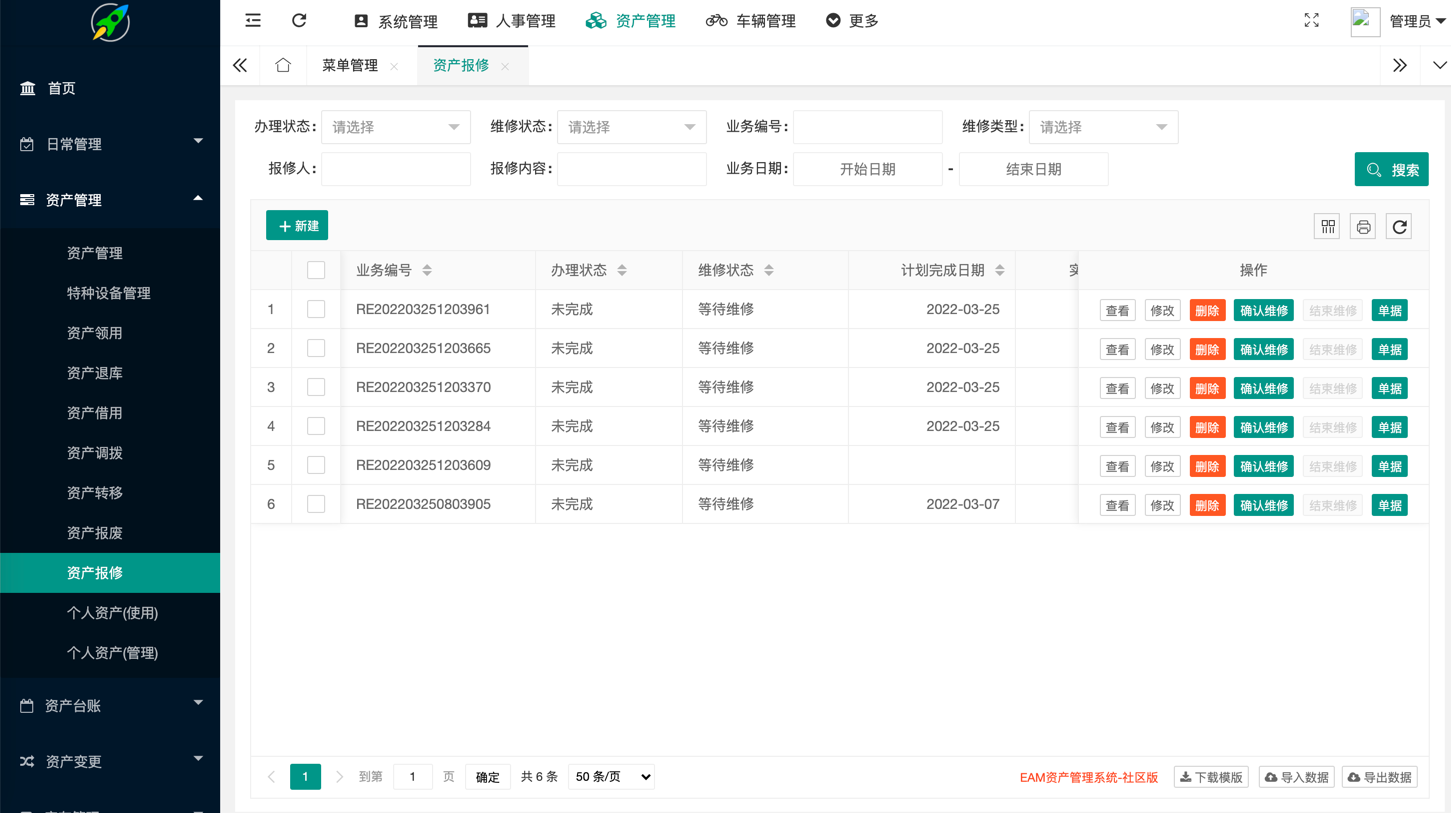
Task: Sort by 业务编号 column sort arrows
Action: tap(427, 270)
